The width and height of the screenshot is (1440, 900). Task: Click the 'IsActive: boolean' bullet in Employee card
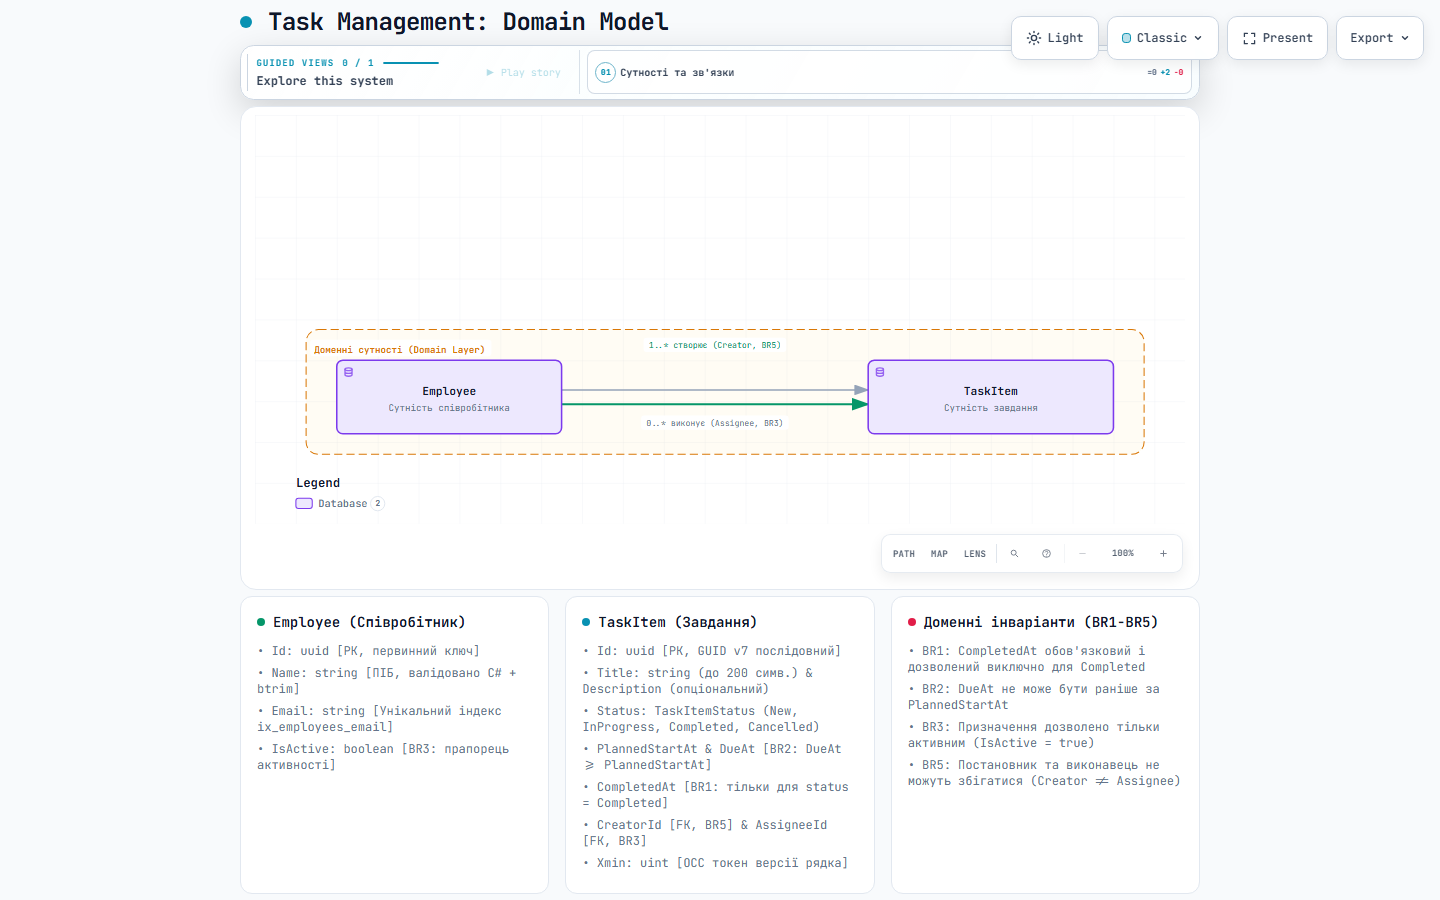(383, 757)
